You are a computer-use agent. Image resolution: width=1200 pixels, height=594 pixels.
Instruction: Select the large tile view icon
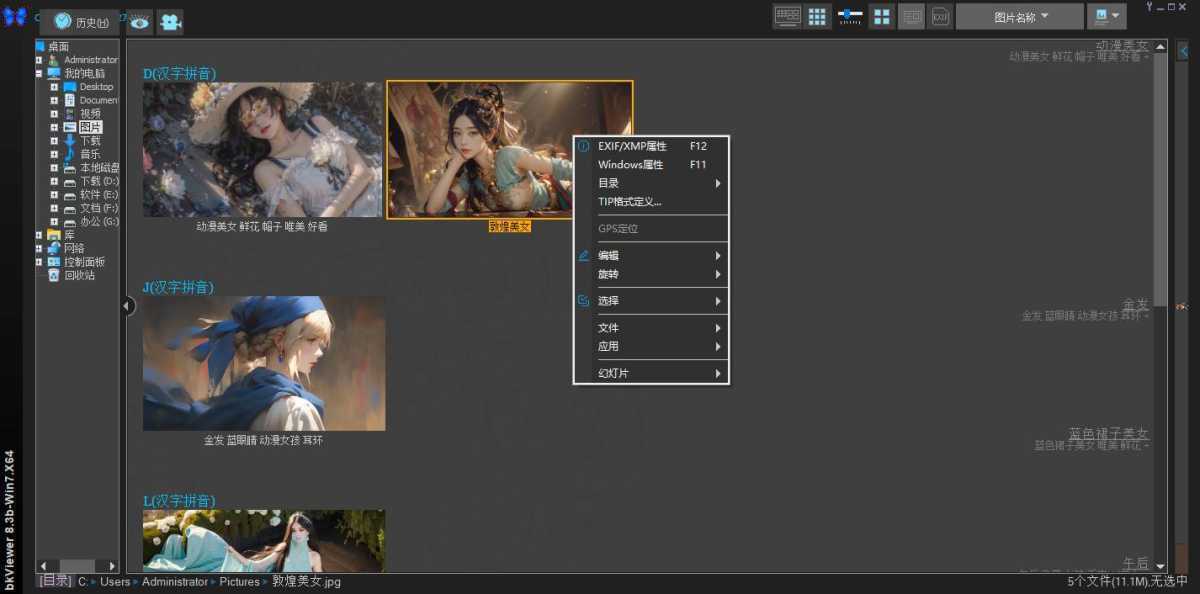click(x=883, y=16)
